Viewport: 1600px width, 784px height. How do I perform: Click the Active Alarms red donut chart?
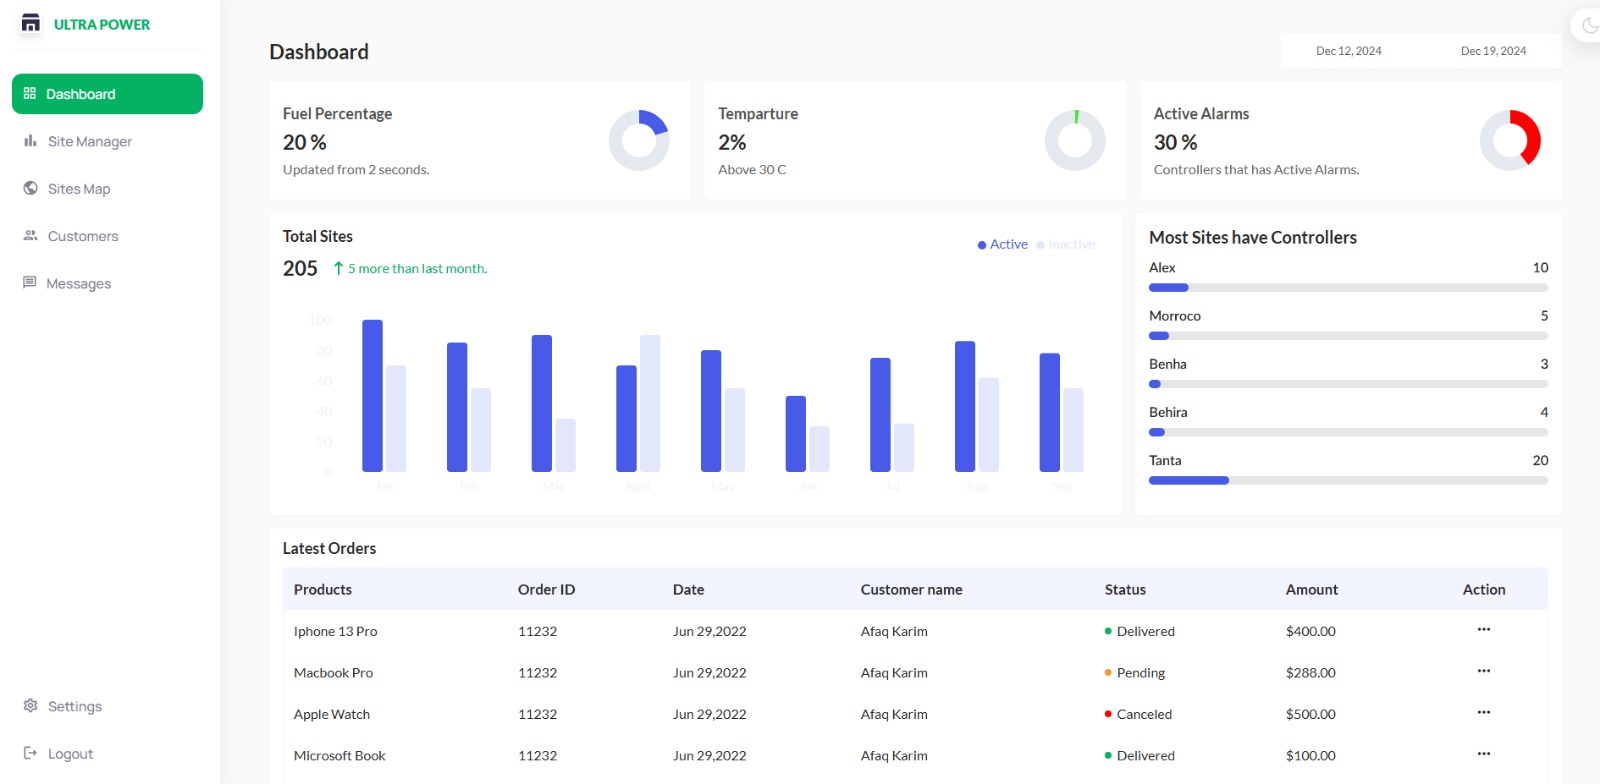(1510, 140)
